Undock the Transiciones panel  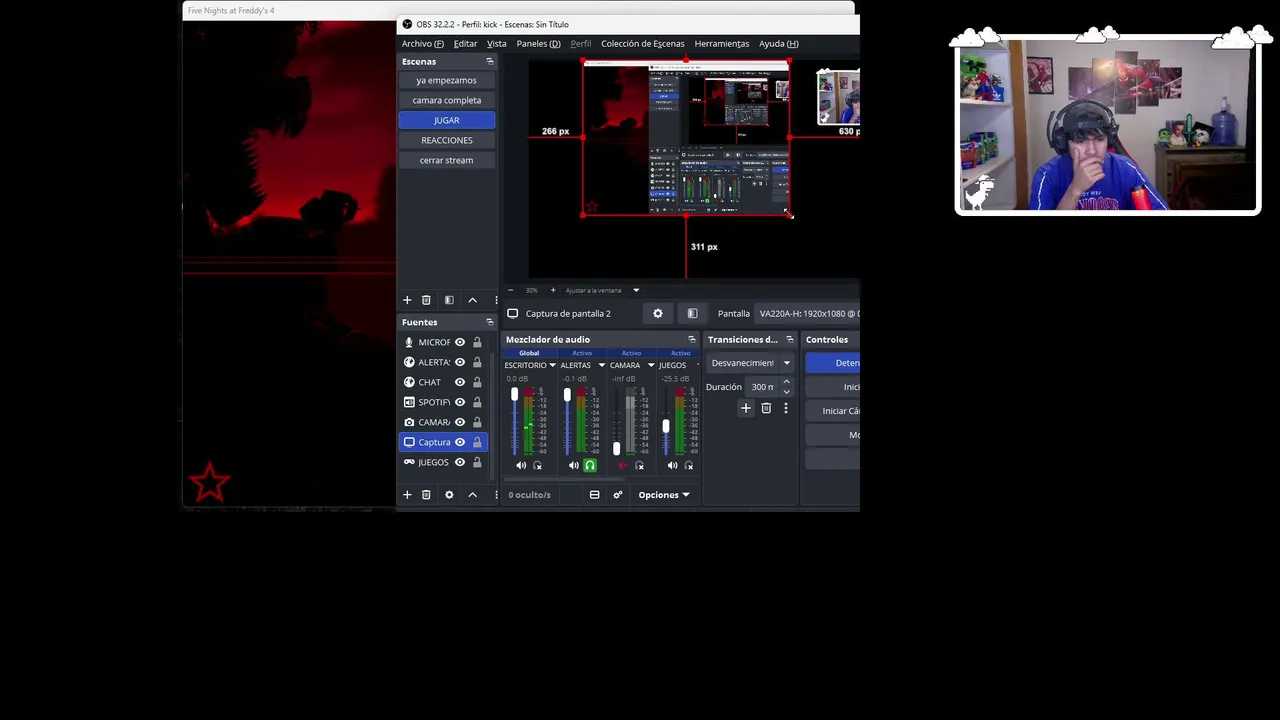[789, 340]
